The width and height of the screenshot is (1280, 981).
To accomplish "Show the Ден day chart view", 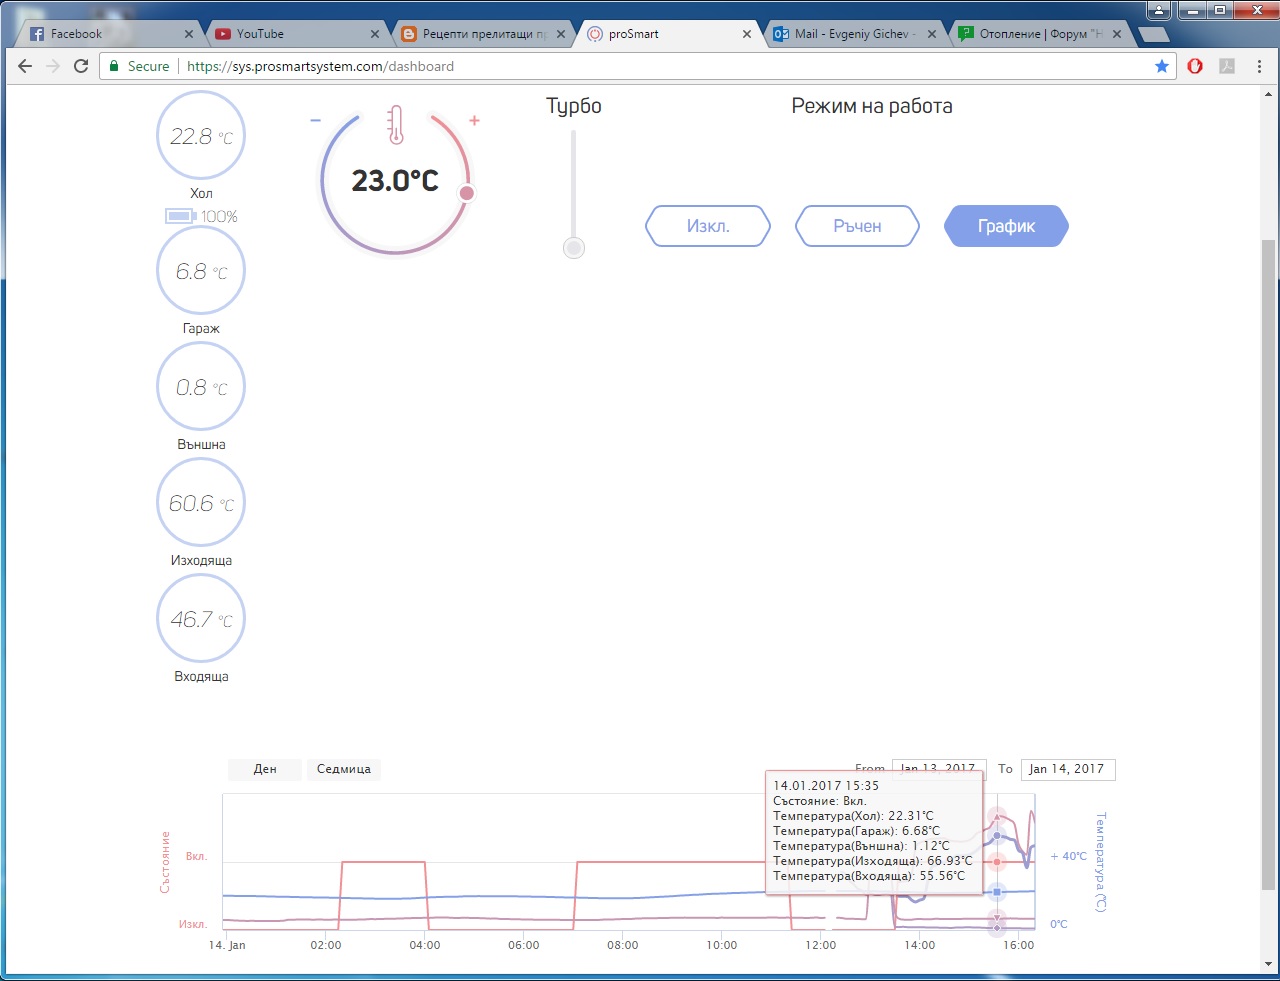I will pos(265,769).
